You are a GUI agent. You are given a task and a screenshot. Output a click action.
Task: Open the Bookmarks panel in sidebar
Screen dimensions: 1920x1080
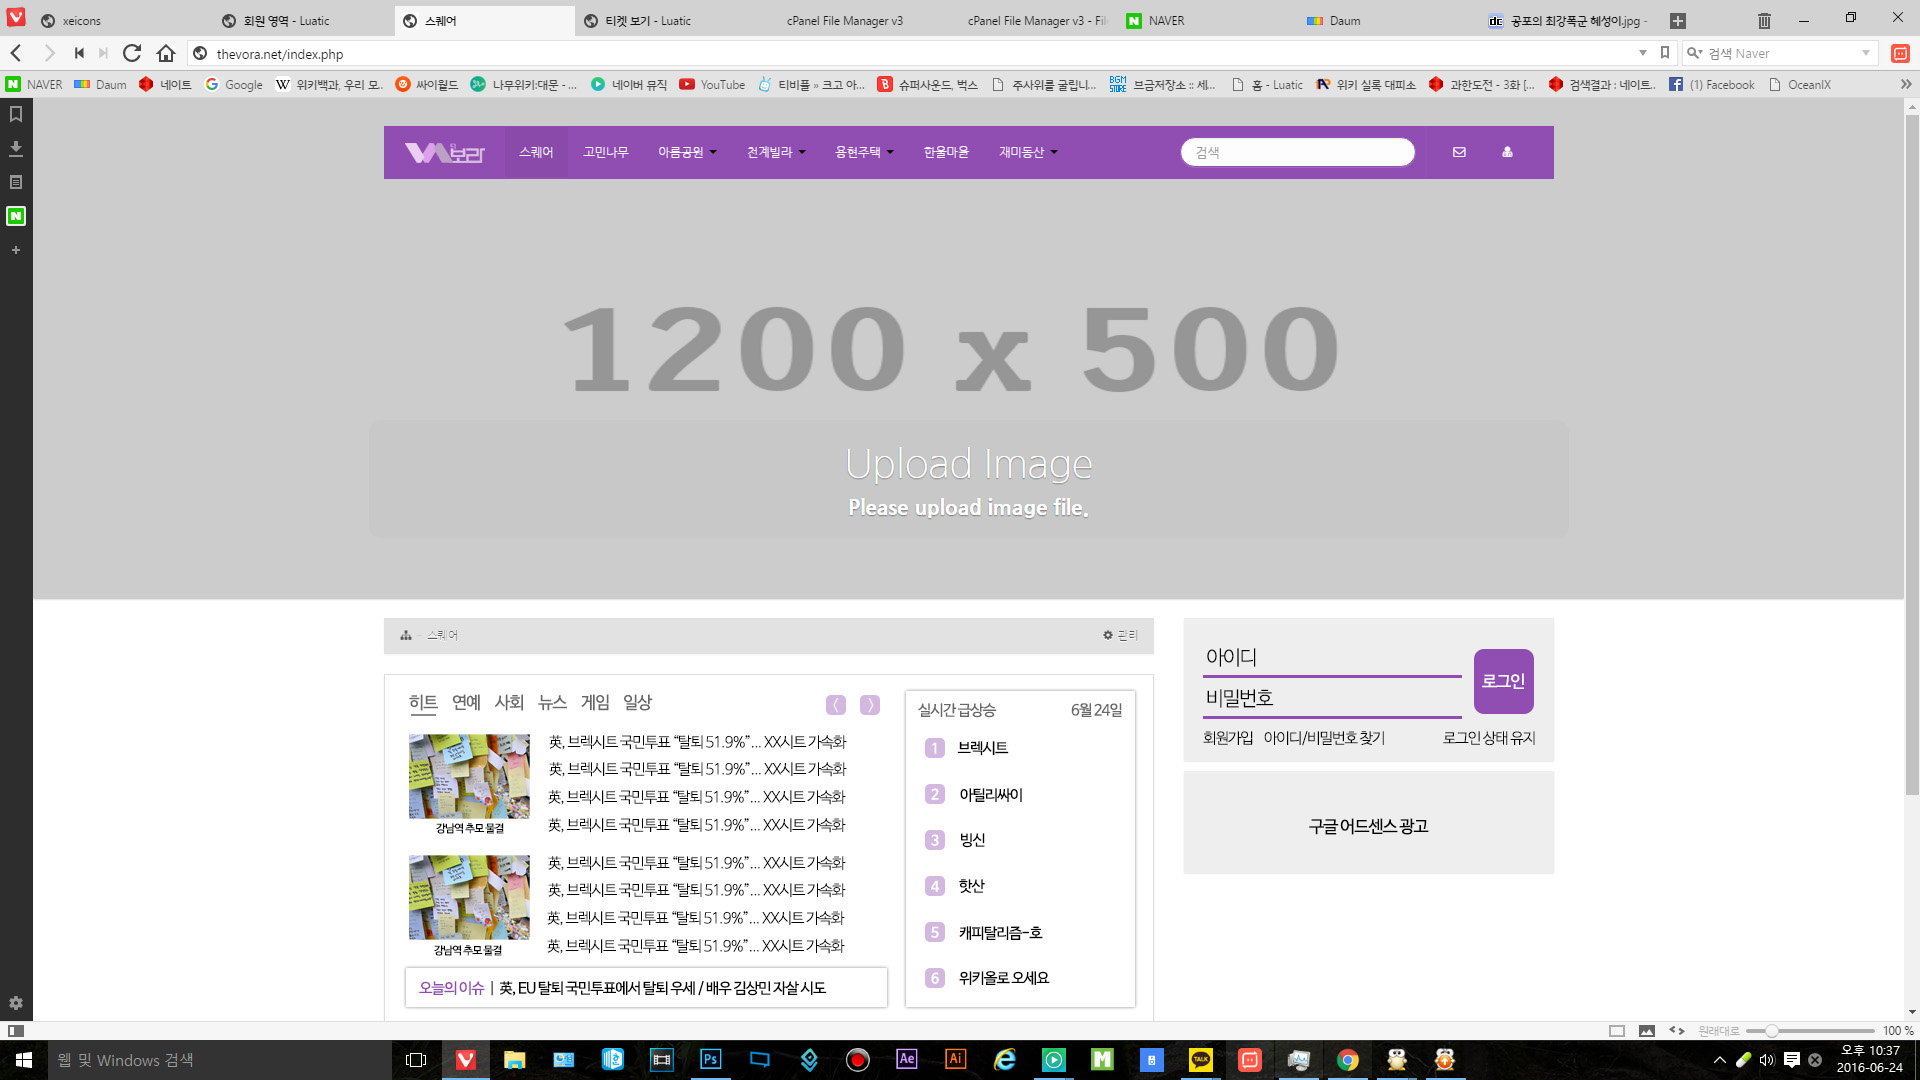(x=16, y=114)
